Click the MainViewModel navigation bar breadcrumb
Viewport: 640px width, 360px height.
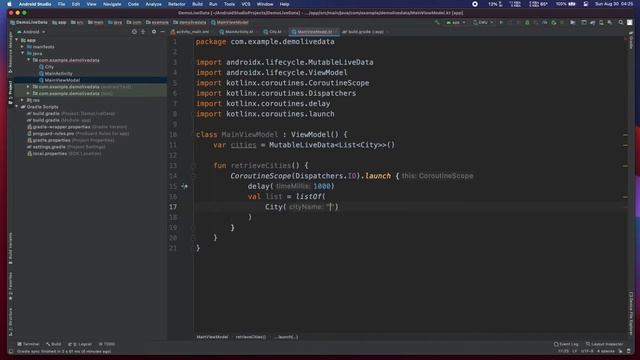pyautogui.click(x=229, y=22)
